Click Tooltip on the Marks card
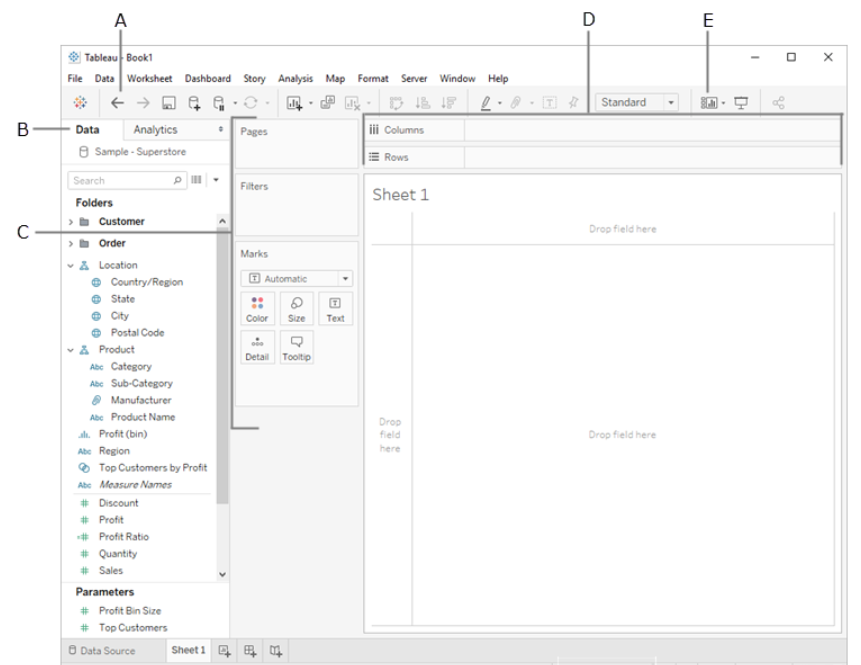 297,348
